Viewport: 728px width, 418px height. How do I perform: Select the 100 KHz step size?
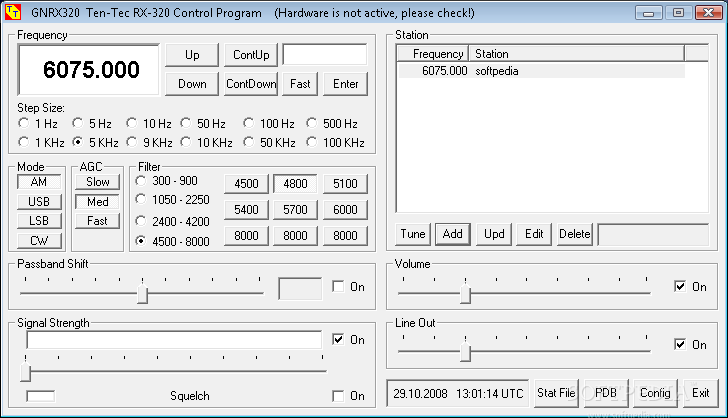point(335,142)
